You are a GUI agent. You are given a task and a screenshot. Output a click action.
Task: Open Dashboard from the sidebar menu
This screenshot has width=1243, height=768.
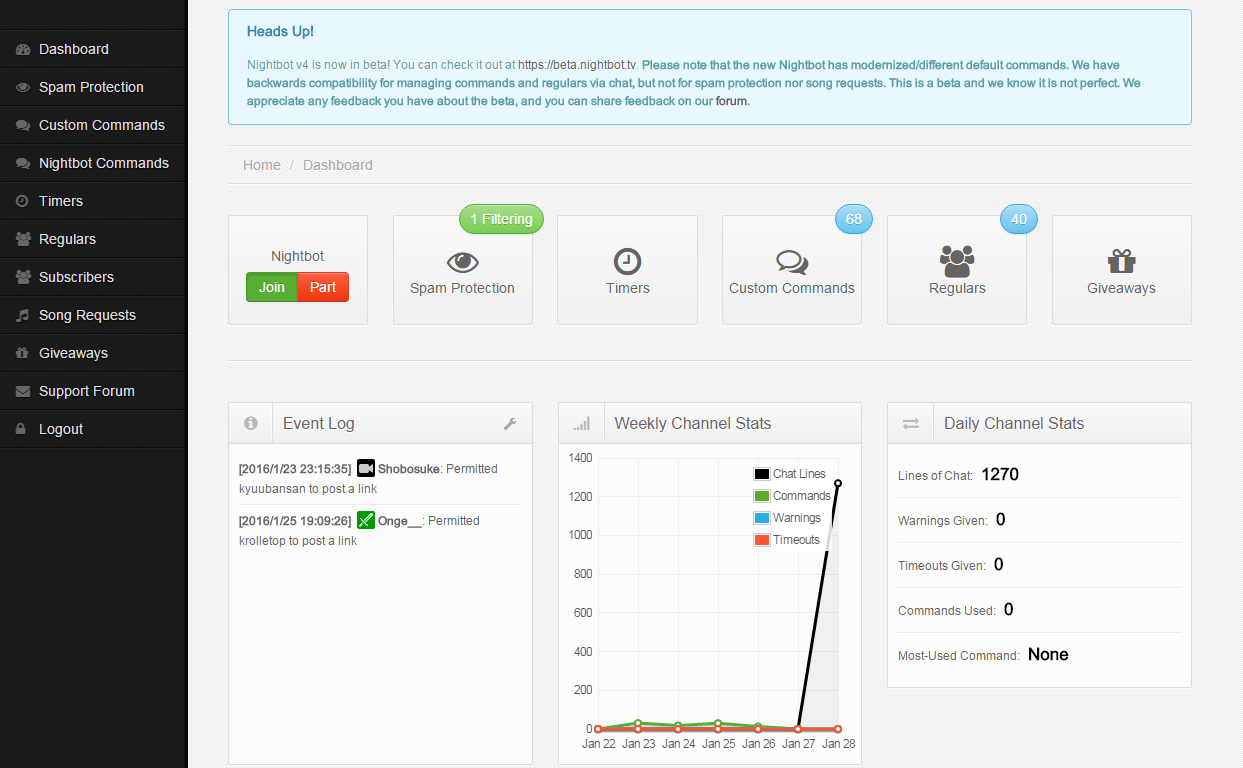coord(93,49)
